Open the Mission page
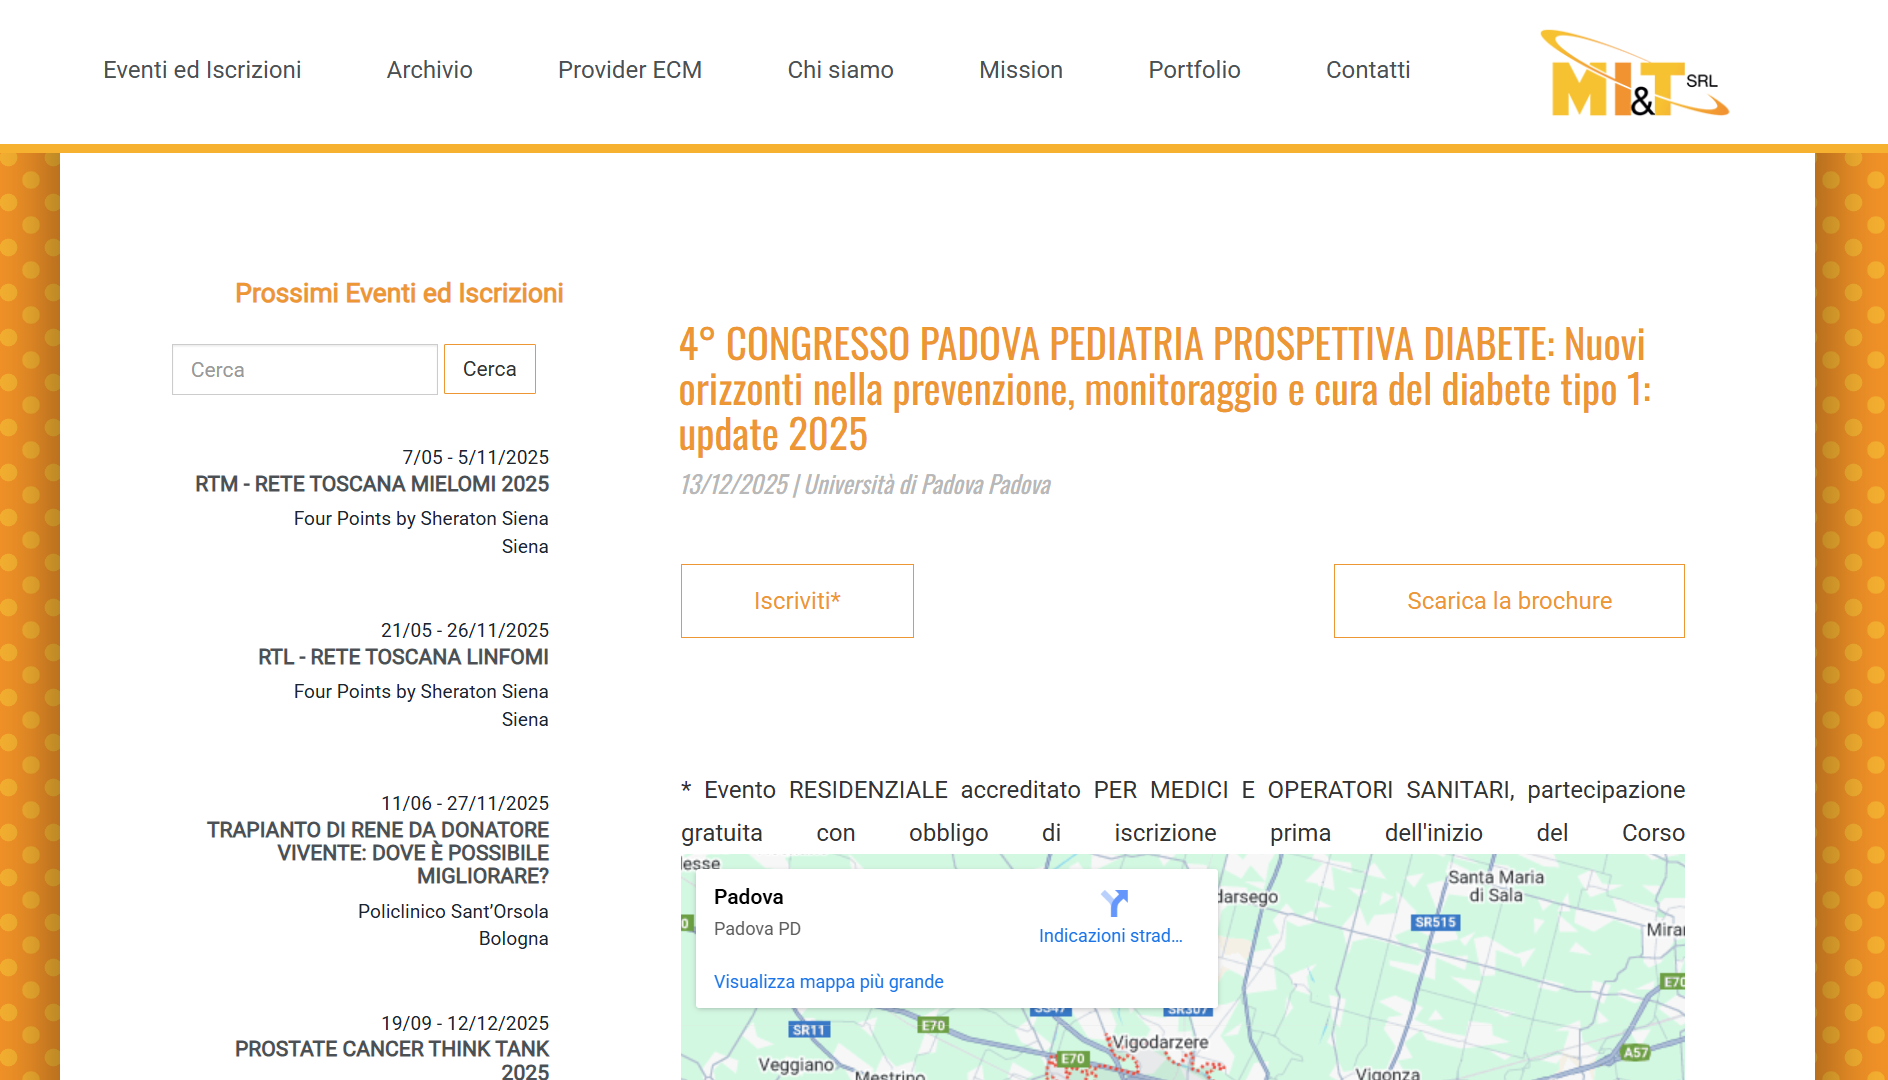Viewport: 1888px width, 1080px height. coord(1020,70)
